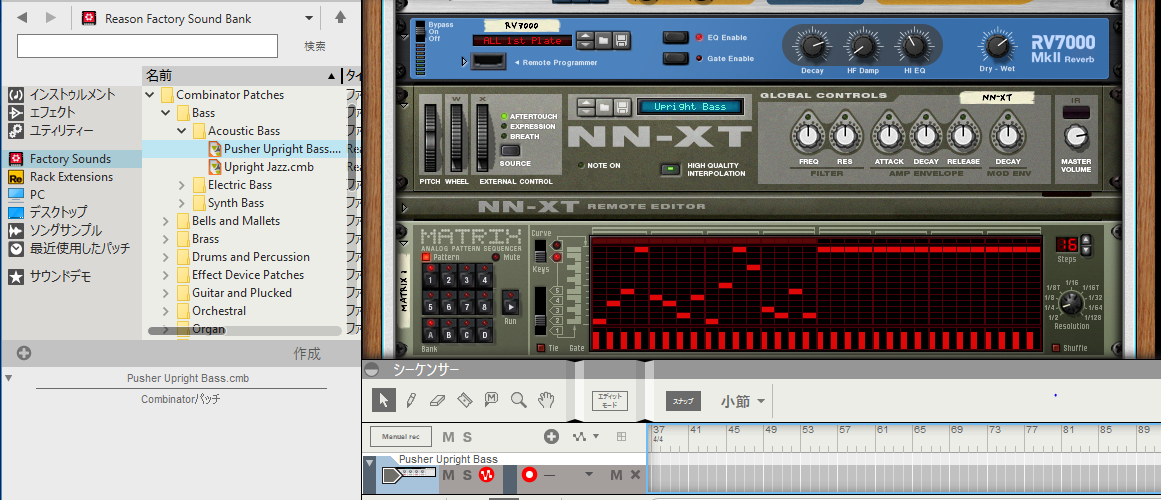The width and height of the screenshot is (1161, 500).
Task: Click the Manual rec button
Action: [x=401, y=436]
